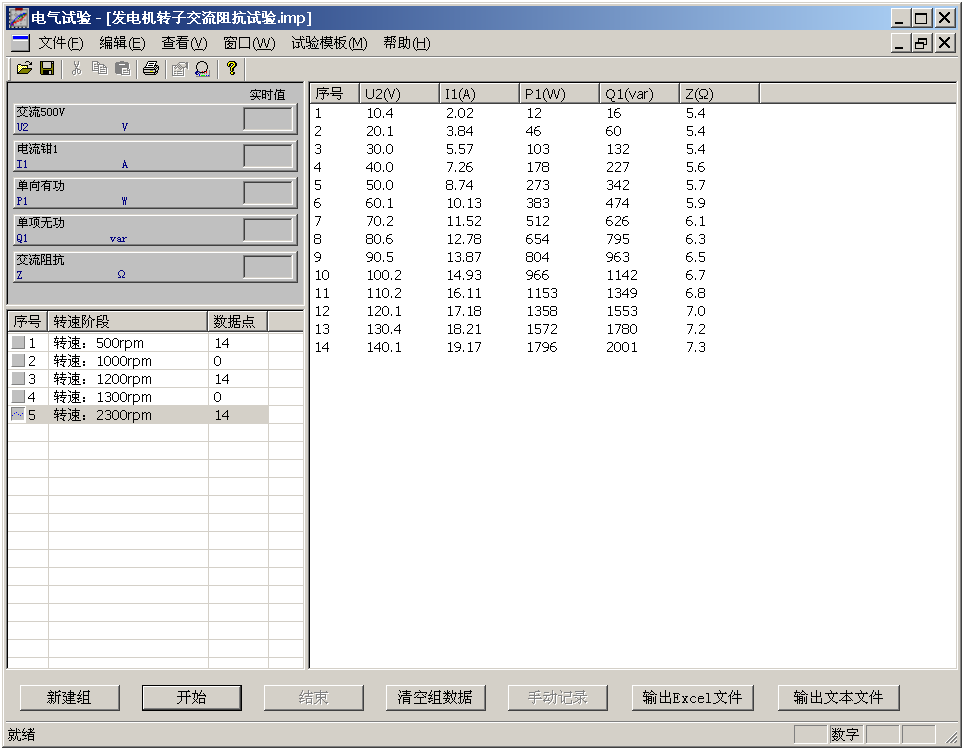Click the scissors Cut icon
Screen dimensions: 964x750
[76, 68]
